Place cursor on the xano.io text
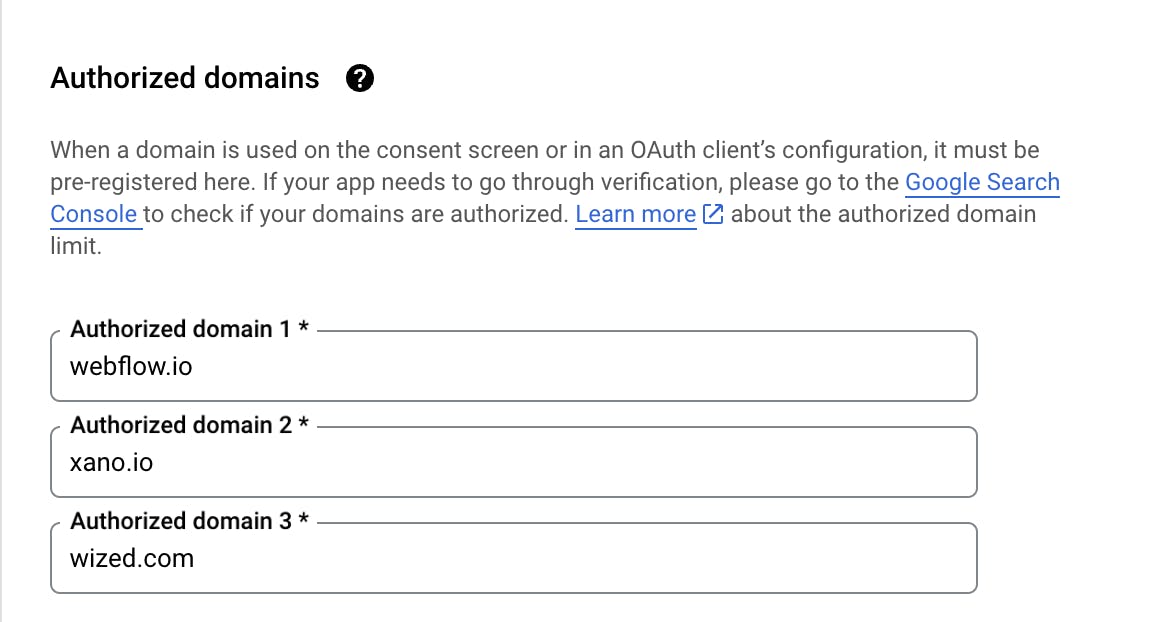Image resolution: width=1158 pixels, height=622 pixels. tap(111, 463)
